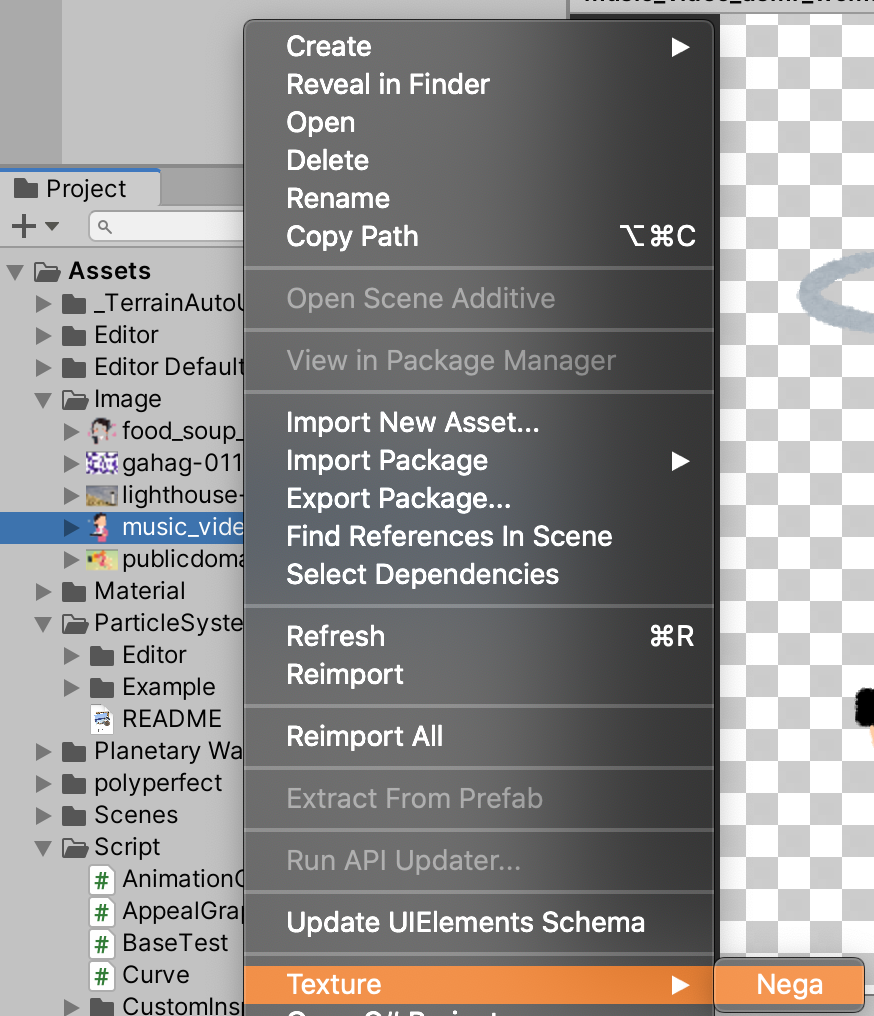Select the Curve script name
The width and height of the screenshot is (874, 1016).
pos(155,975)
